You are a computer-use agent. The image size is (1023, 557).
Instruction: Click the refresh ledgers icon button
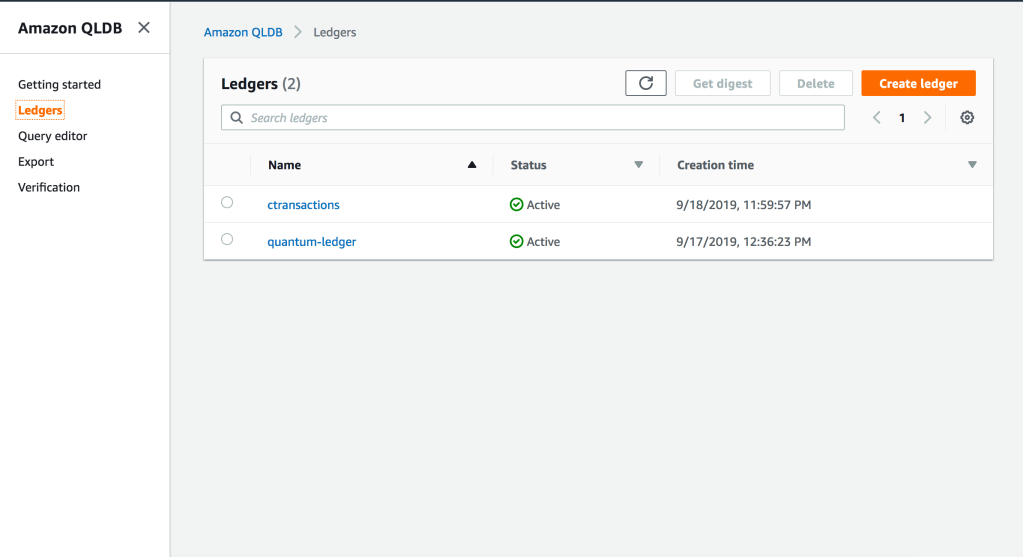(x=646, y=84)
